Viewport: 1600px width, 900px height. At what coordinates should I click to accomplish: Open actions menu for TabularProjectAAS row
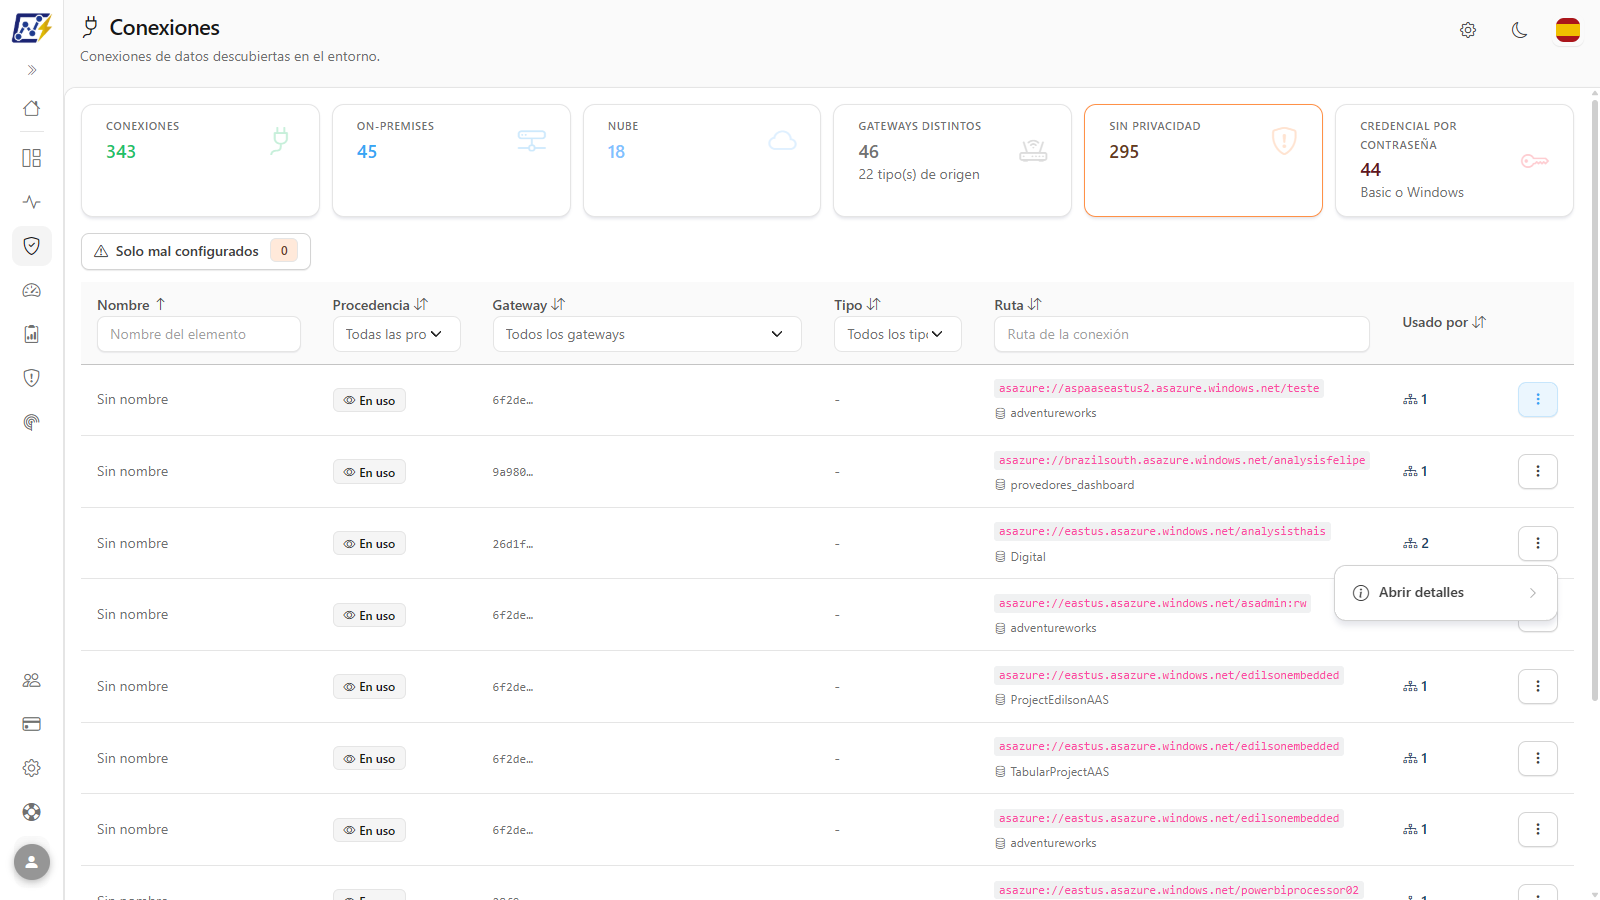point(1538,758)
